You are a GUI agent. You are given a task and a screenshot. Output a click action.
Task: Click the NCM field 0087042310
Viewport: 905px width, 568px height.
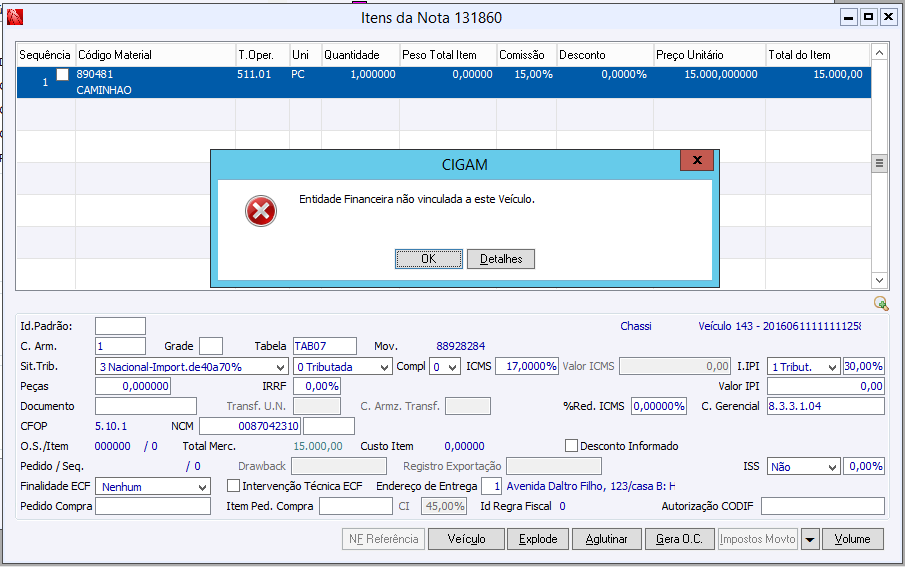pyautogui.click(x=250, y=426)
